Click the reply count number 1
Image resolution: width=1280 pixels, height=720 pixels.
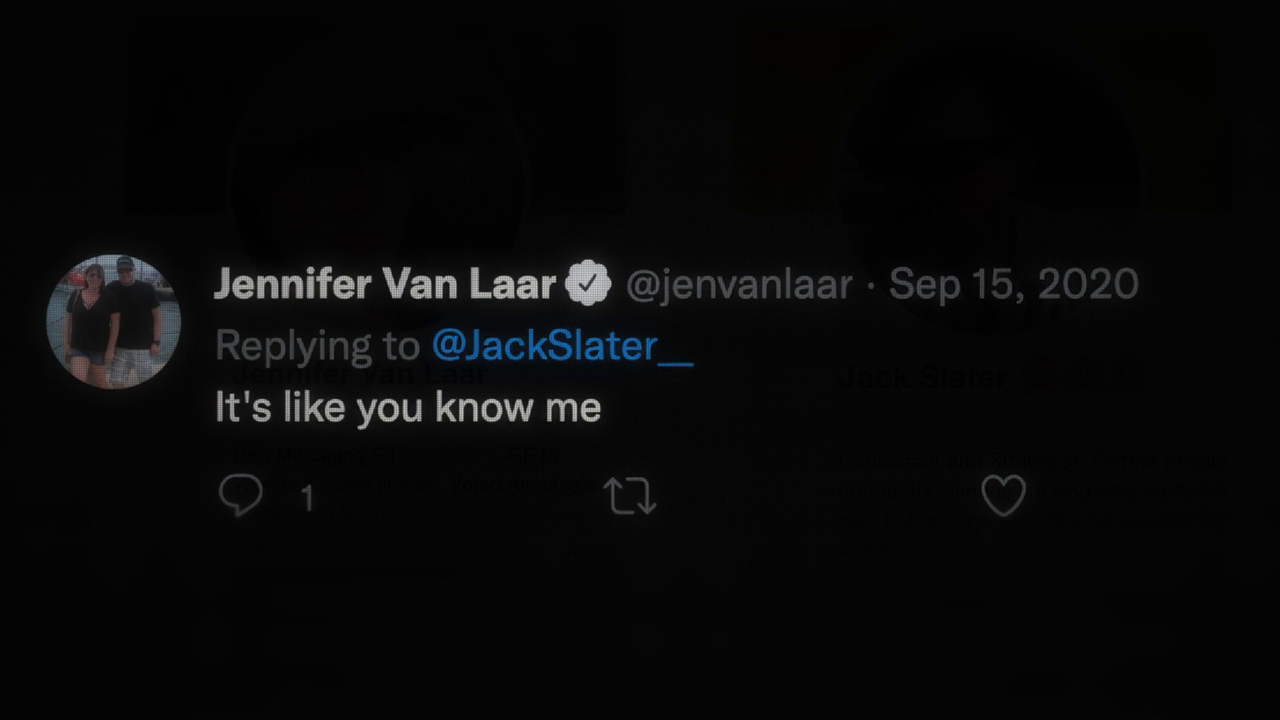point(308,498)
